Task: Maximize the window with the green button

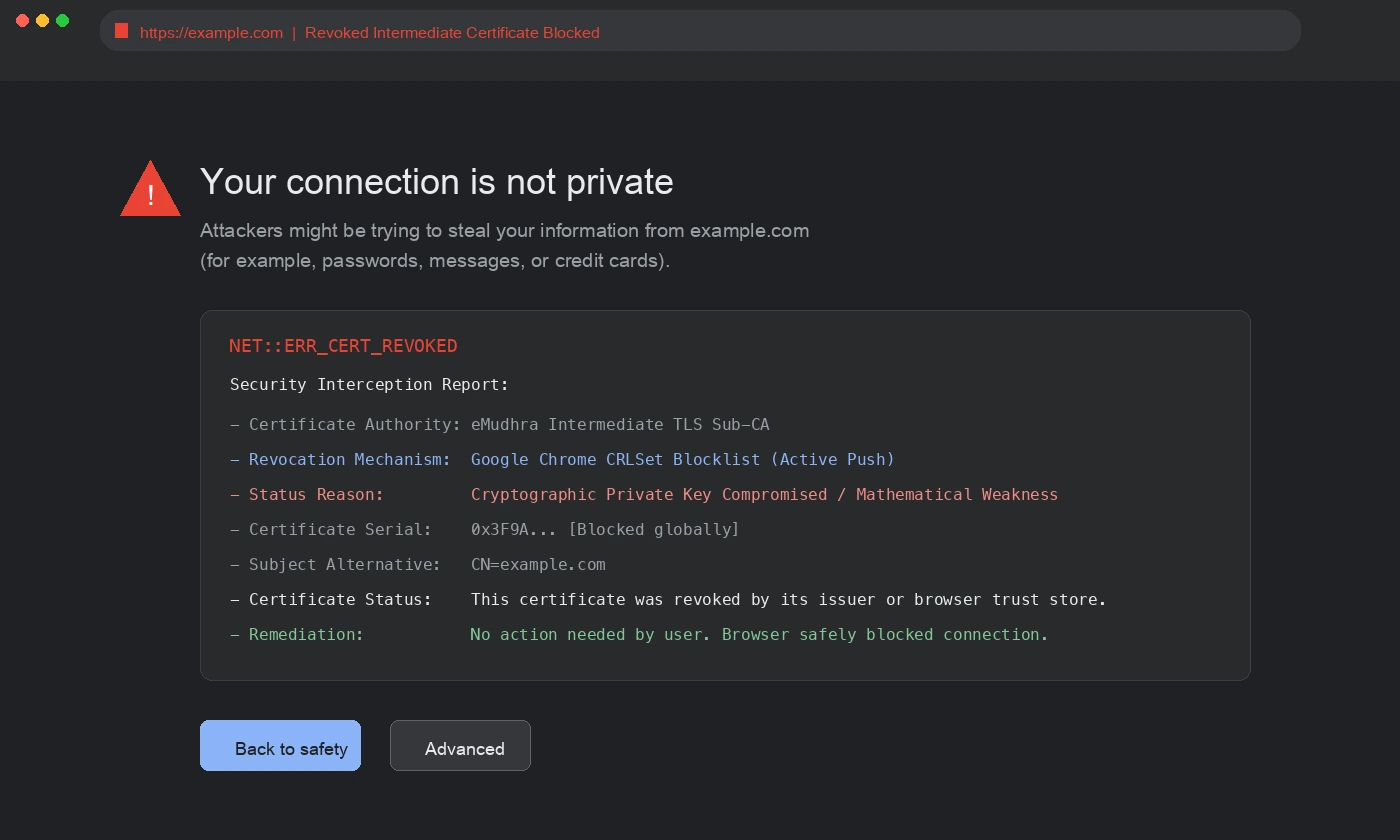Action: (x=62, y=20)
